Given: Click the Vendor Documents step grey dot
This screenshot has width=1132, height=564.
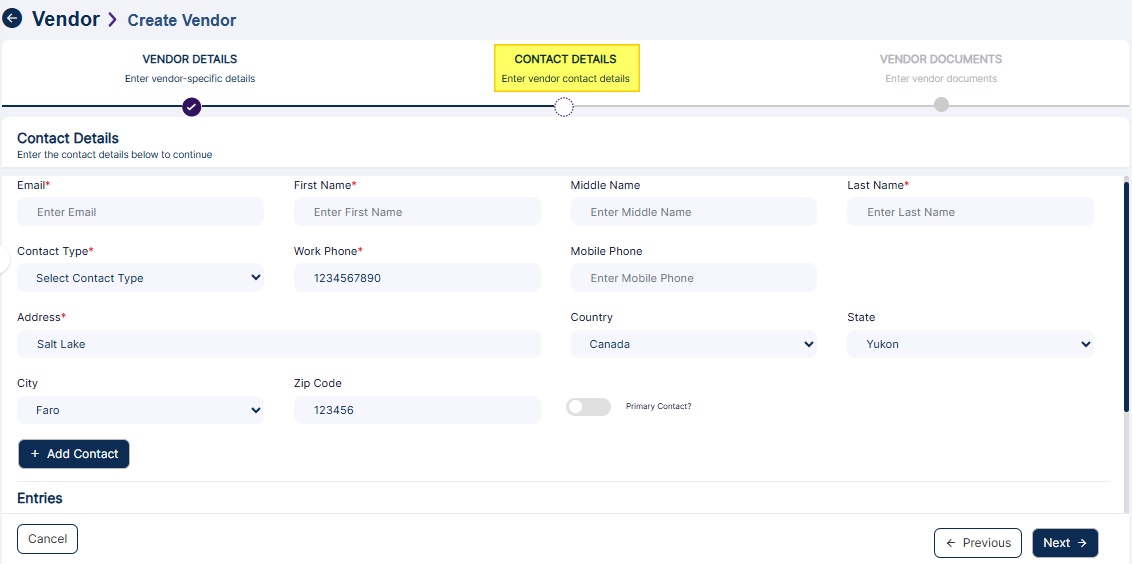Looking at the screenshot, I should click(x=941, y=105).
